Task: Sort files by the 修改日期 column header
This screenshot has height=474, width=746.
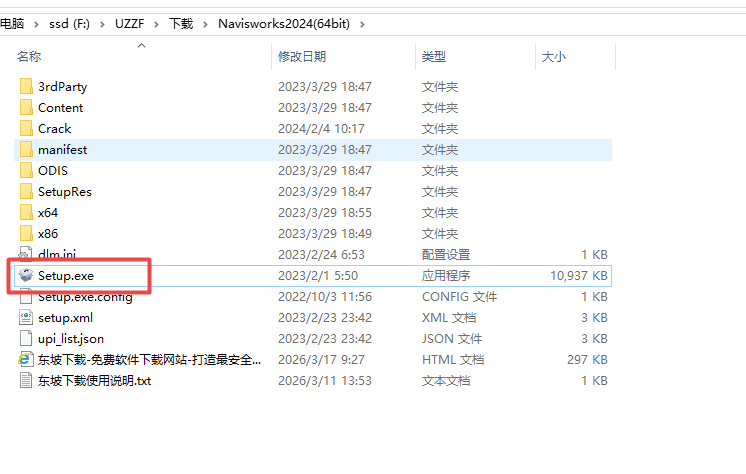Action: [x=302, y=57]
